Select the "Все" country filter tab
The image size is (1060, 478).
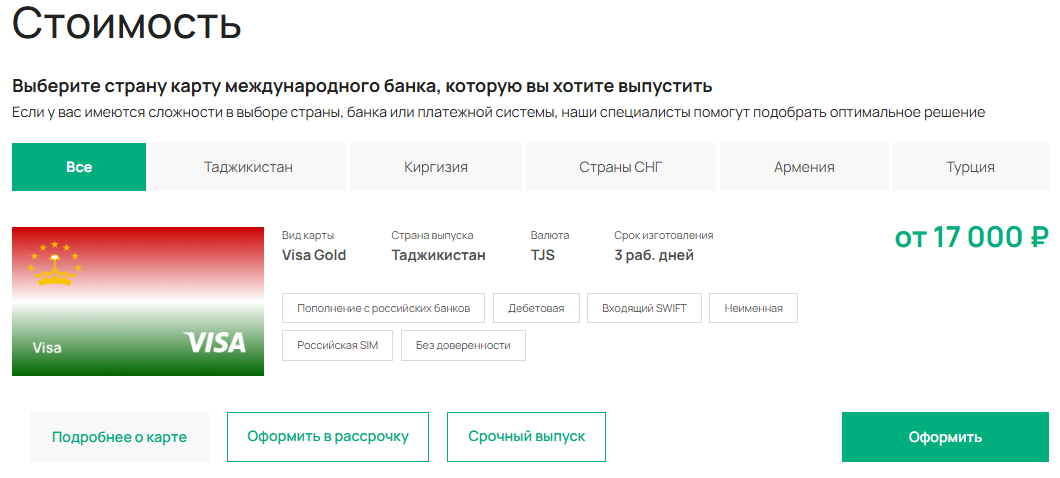[x=79, y=167]
